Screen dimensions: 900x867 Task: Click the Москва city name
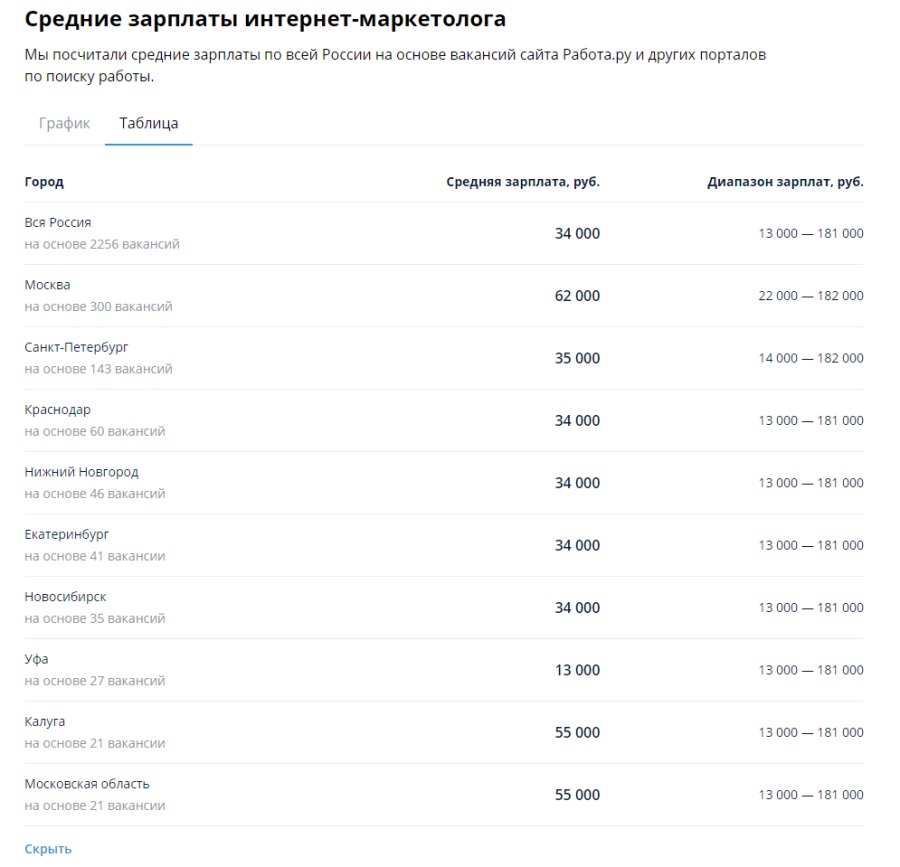47,285
